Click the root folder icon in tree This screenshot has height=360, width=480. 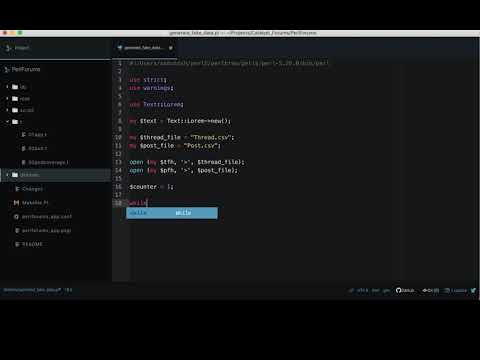(15, 99)
